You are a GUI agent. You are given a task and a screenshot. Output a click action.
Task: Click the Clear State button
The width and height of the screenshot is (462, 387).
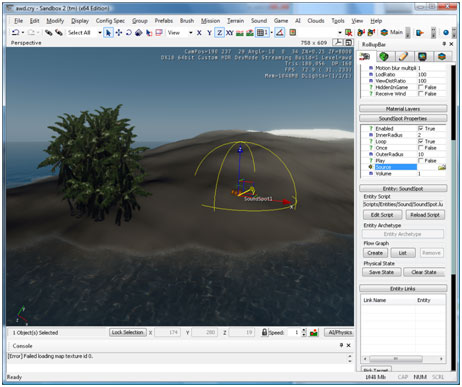click(424, 272)
